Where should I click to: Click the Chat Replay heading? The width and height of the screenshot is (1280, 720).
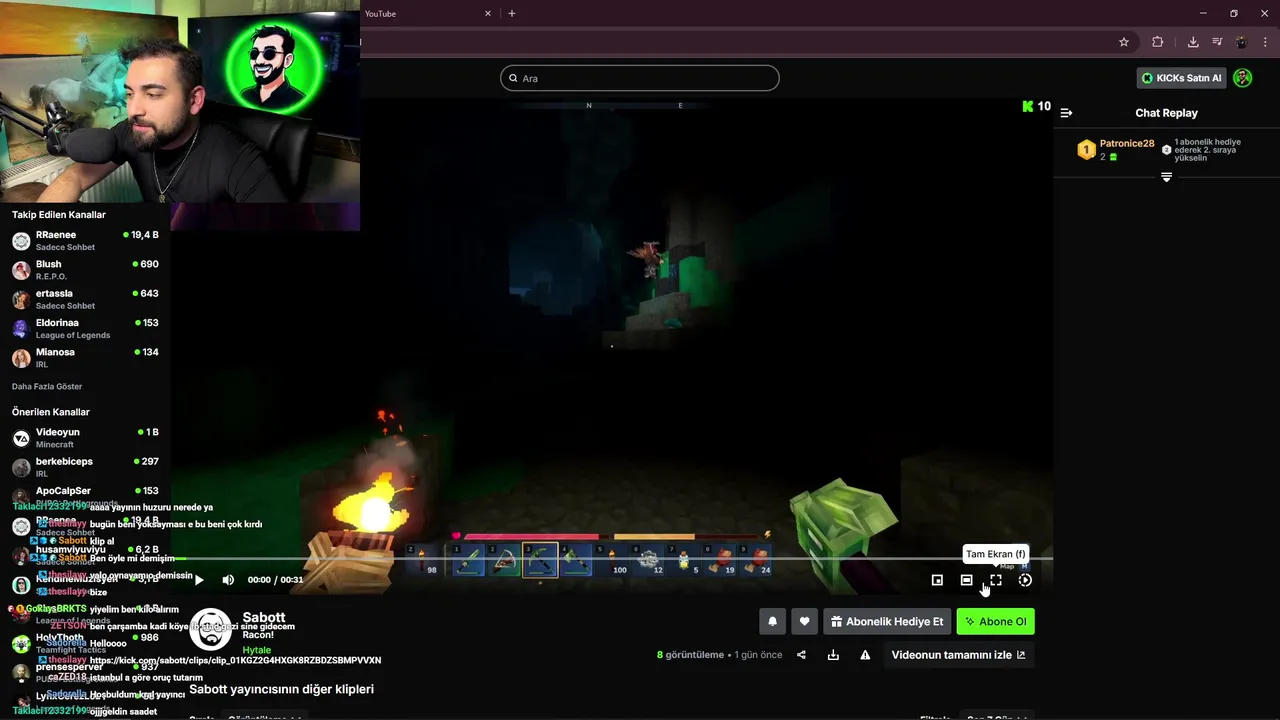1166,113
